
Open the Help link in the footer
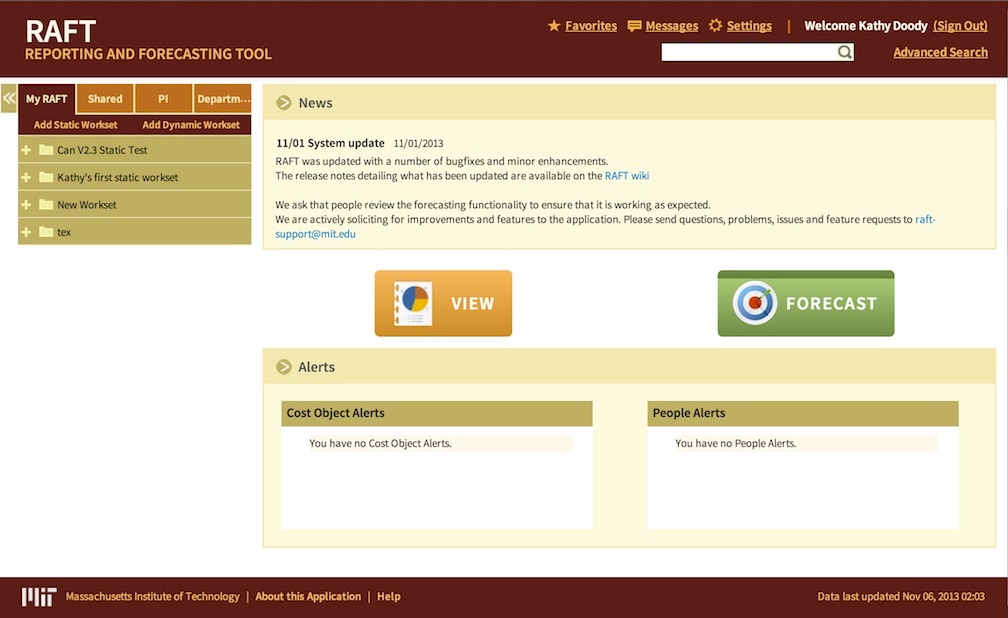point(388,597)
